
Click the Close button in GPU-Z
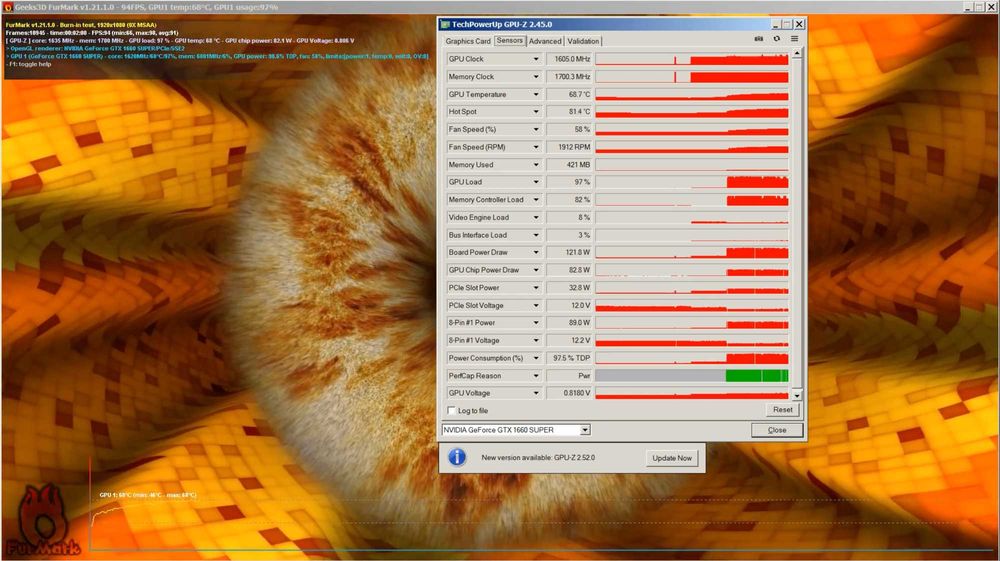tap(776, 430)
